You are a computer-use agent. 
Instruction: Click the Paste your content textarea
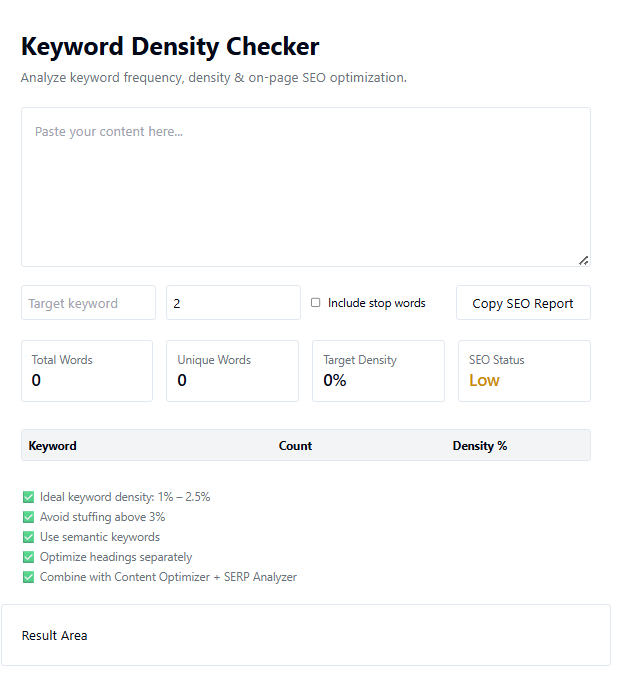(305, 187)
